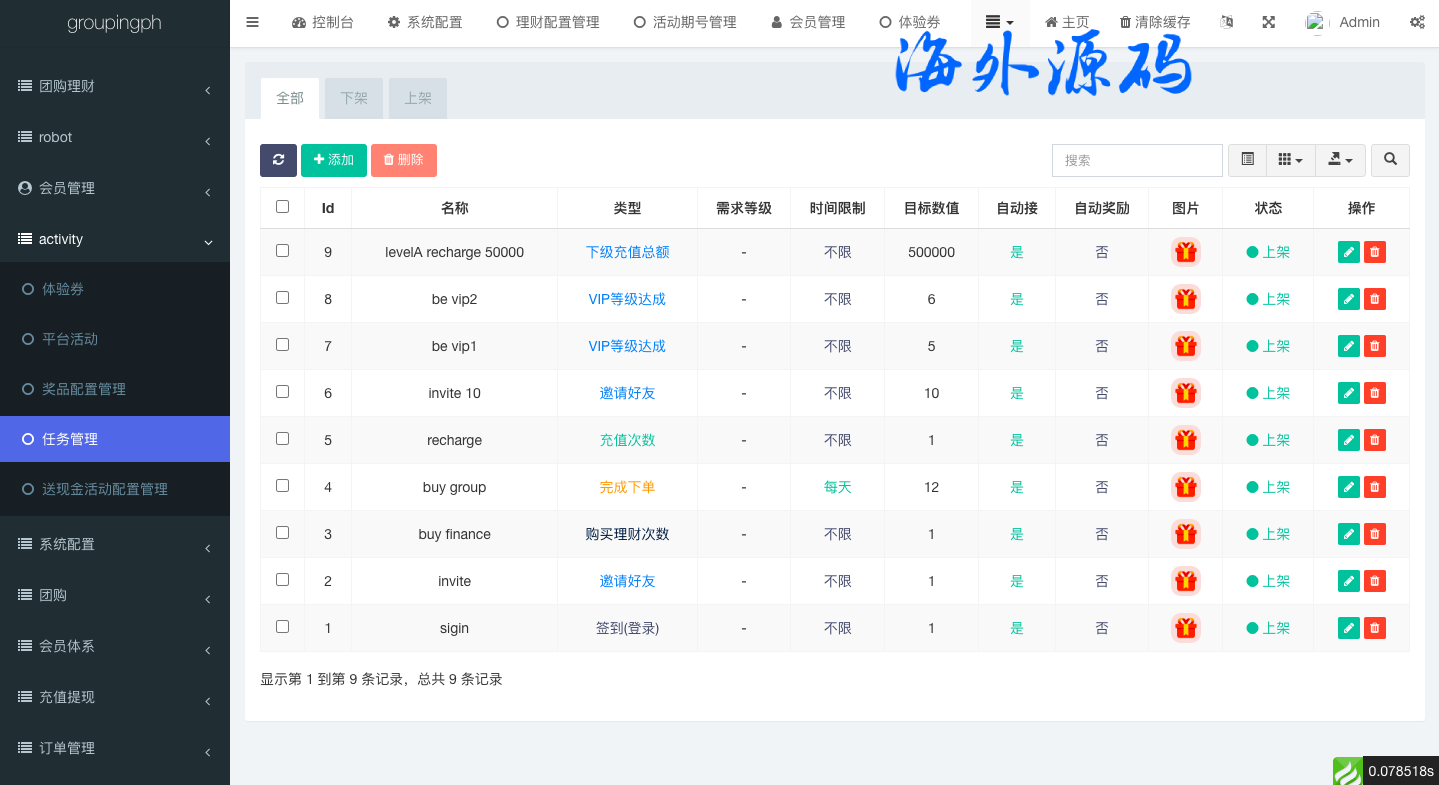Screen dimensions: 1439x785
Task: Toggle table card view icon
Action: 1247,160
